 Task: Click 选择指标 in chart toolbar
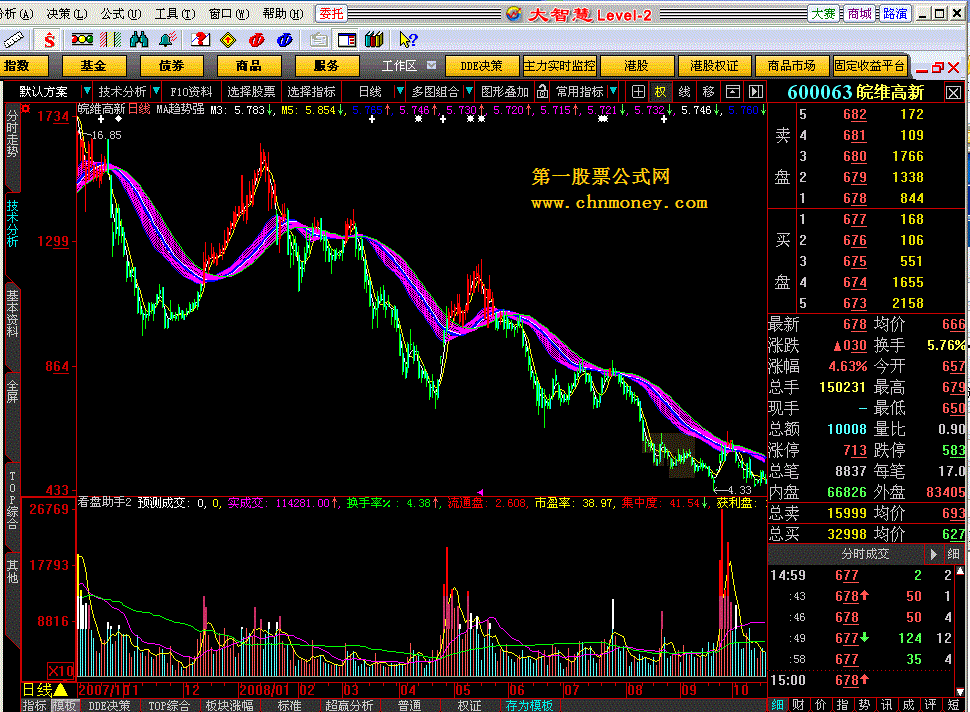[x=311, y=92]
